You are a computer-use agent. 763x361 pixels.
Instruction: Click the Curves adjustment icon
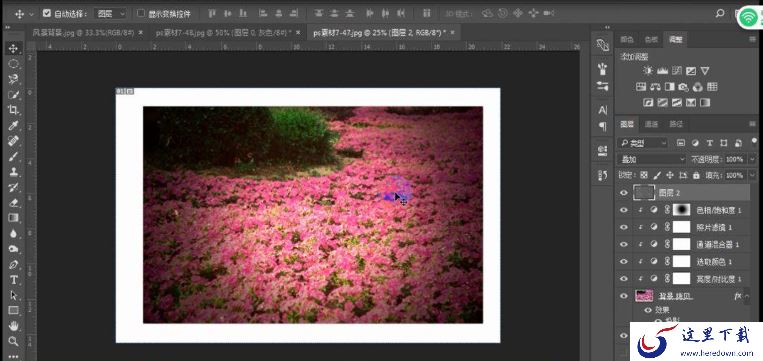click(x=676, y=71)
